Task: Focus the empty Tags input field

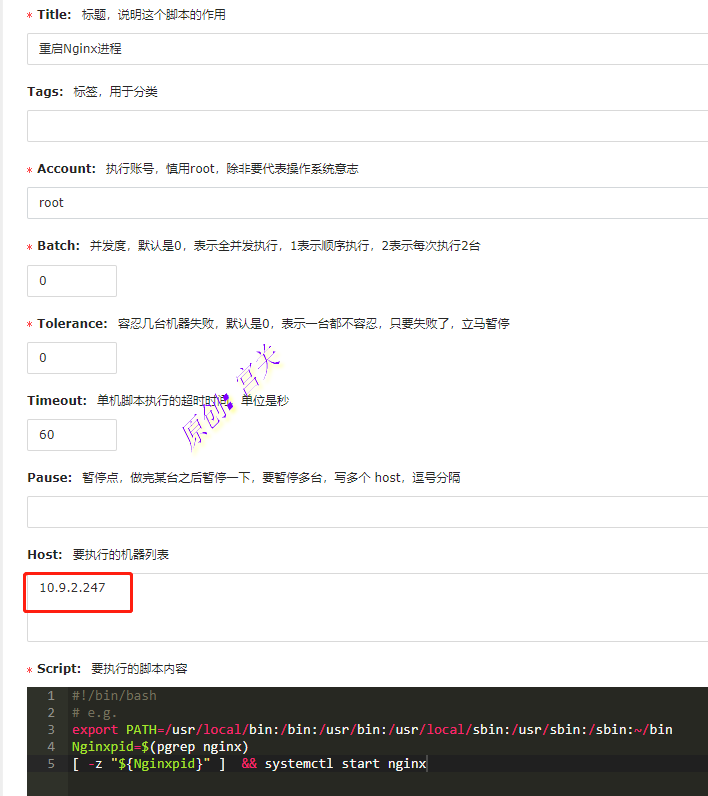Action: pyautogui.click(x=360, y=125)
